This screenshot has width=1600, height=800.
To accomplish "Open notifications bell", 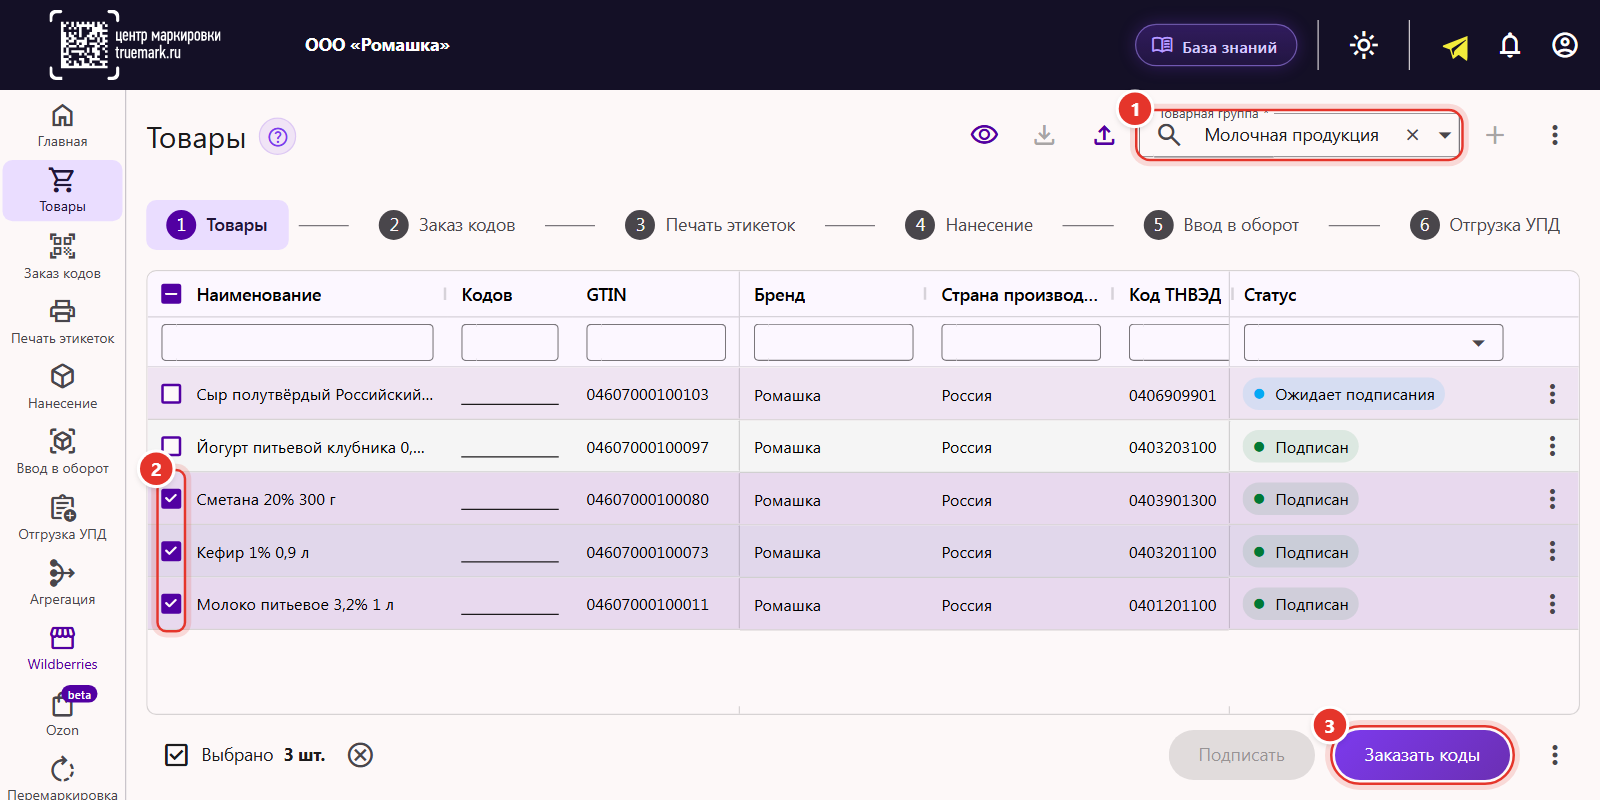I will tap(1510, 45).
